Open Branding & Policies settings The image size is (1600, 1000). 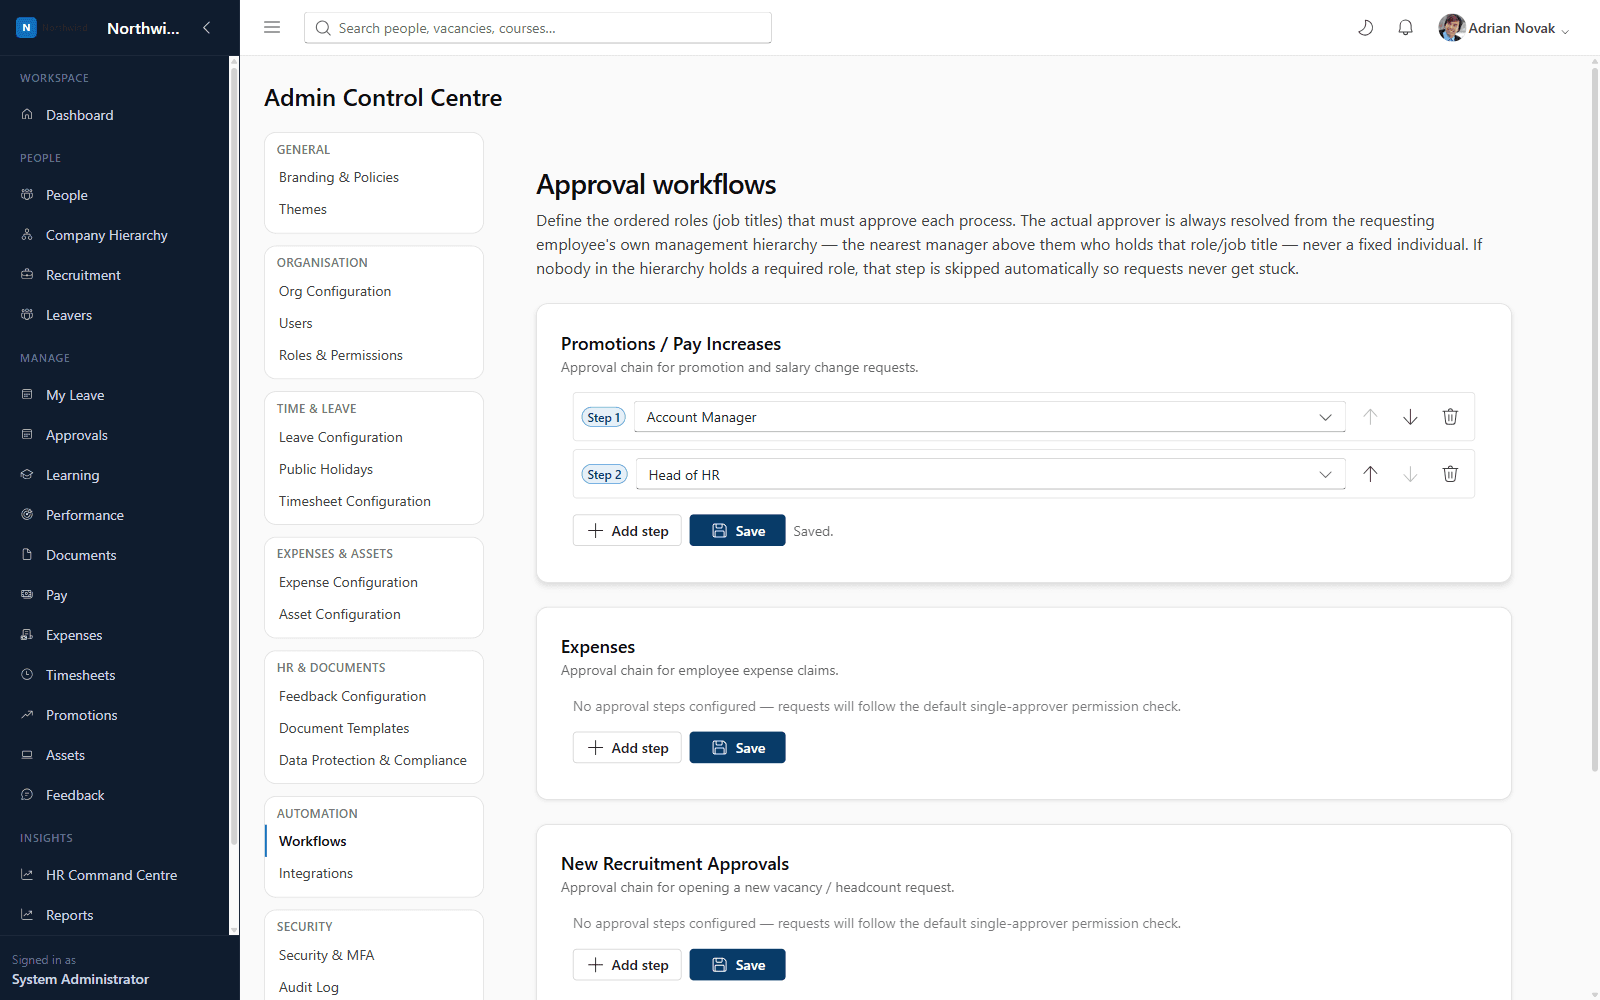[x=339, y=177]
